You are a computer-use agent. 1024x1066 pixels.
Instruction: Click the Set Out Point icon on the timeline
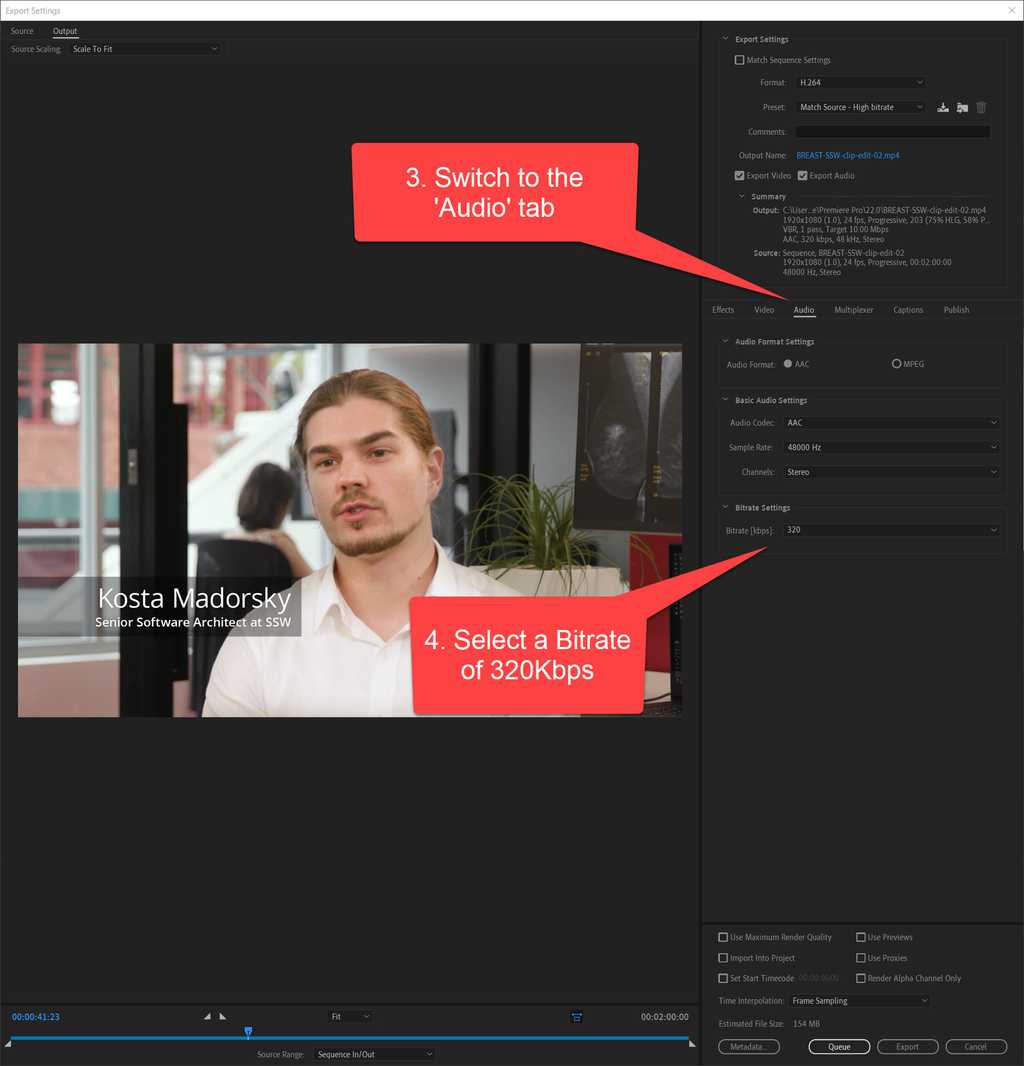(222, 1017)
